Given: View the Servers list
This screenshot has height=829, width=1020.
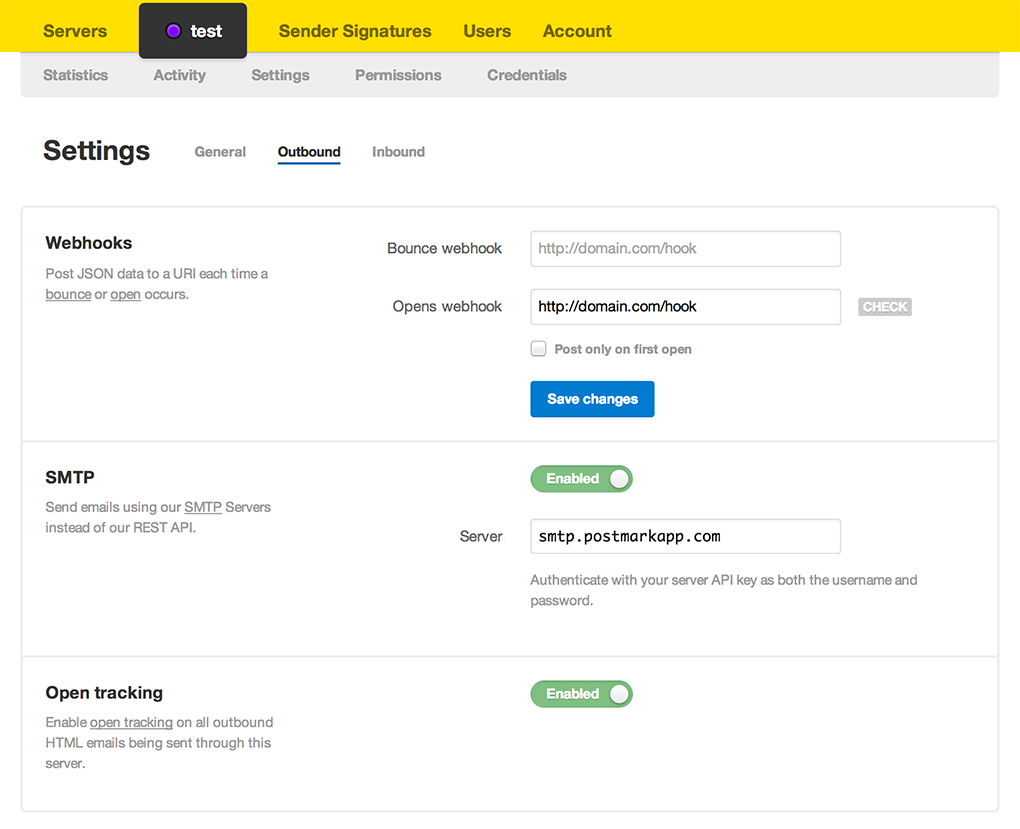Looking at the screenshot, I should (x=74, y=30).
